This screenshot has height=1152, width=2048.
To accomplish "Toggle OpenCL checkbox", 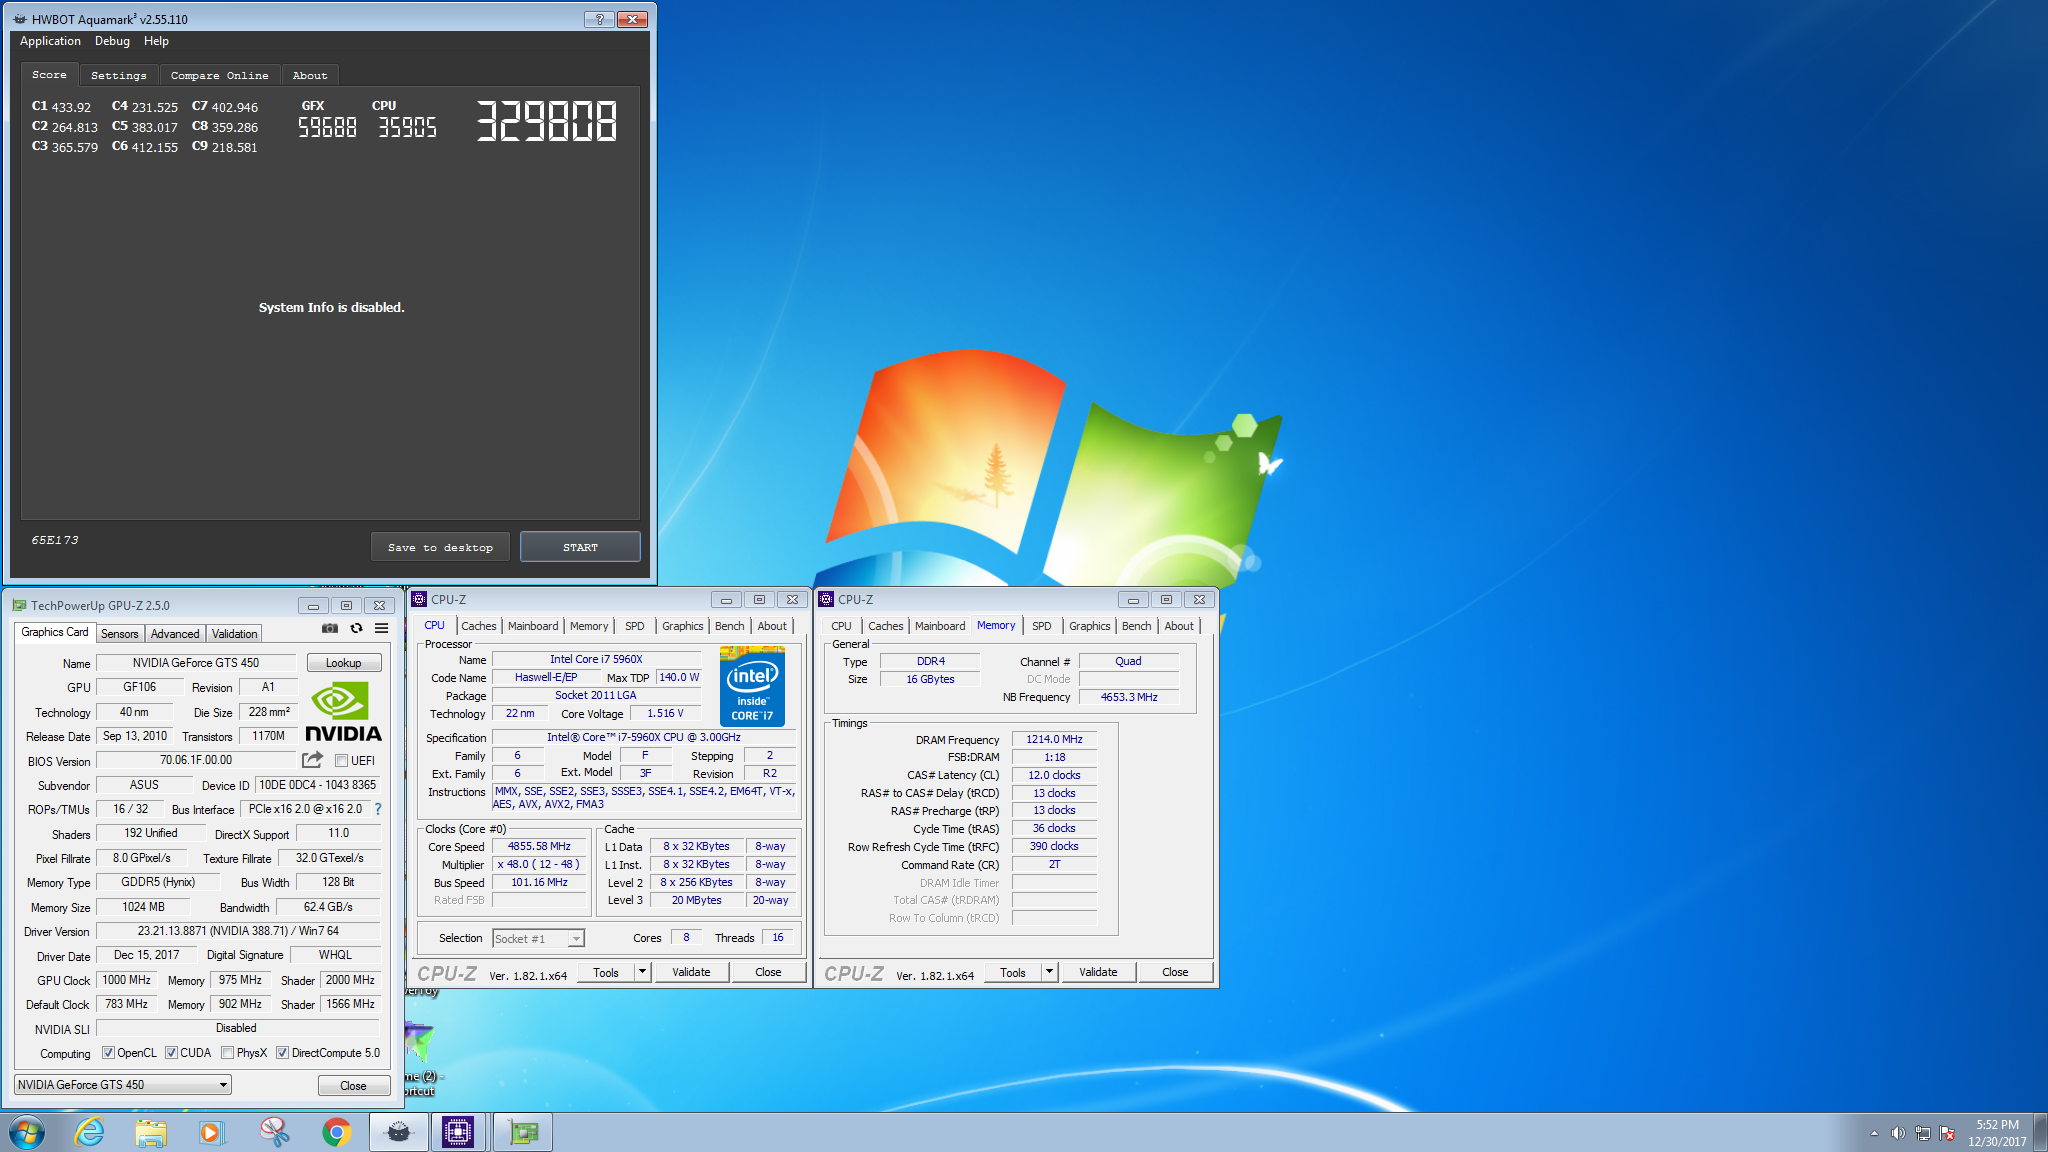I will tap(108, 1052).
